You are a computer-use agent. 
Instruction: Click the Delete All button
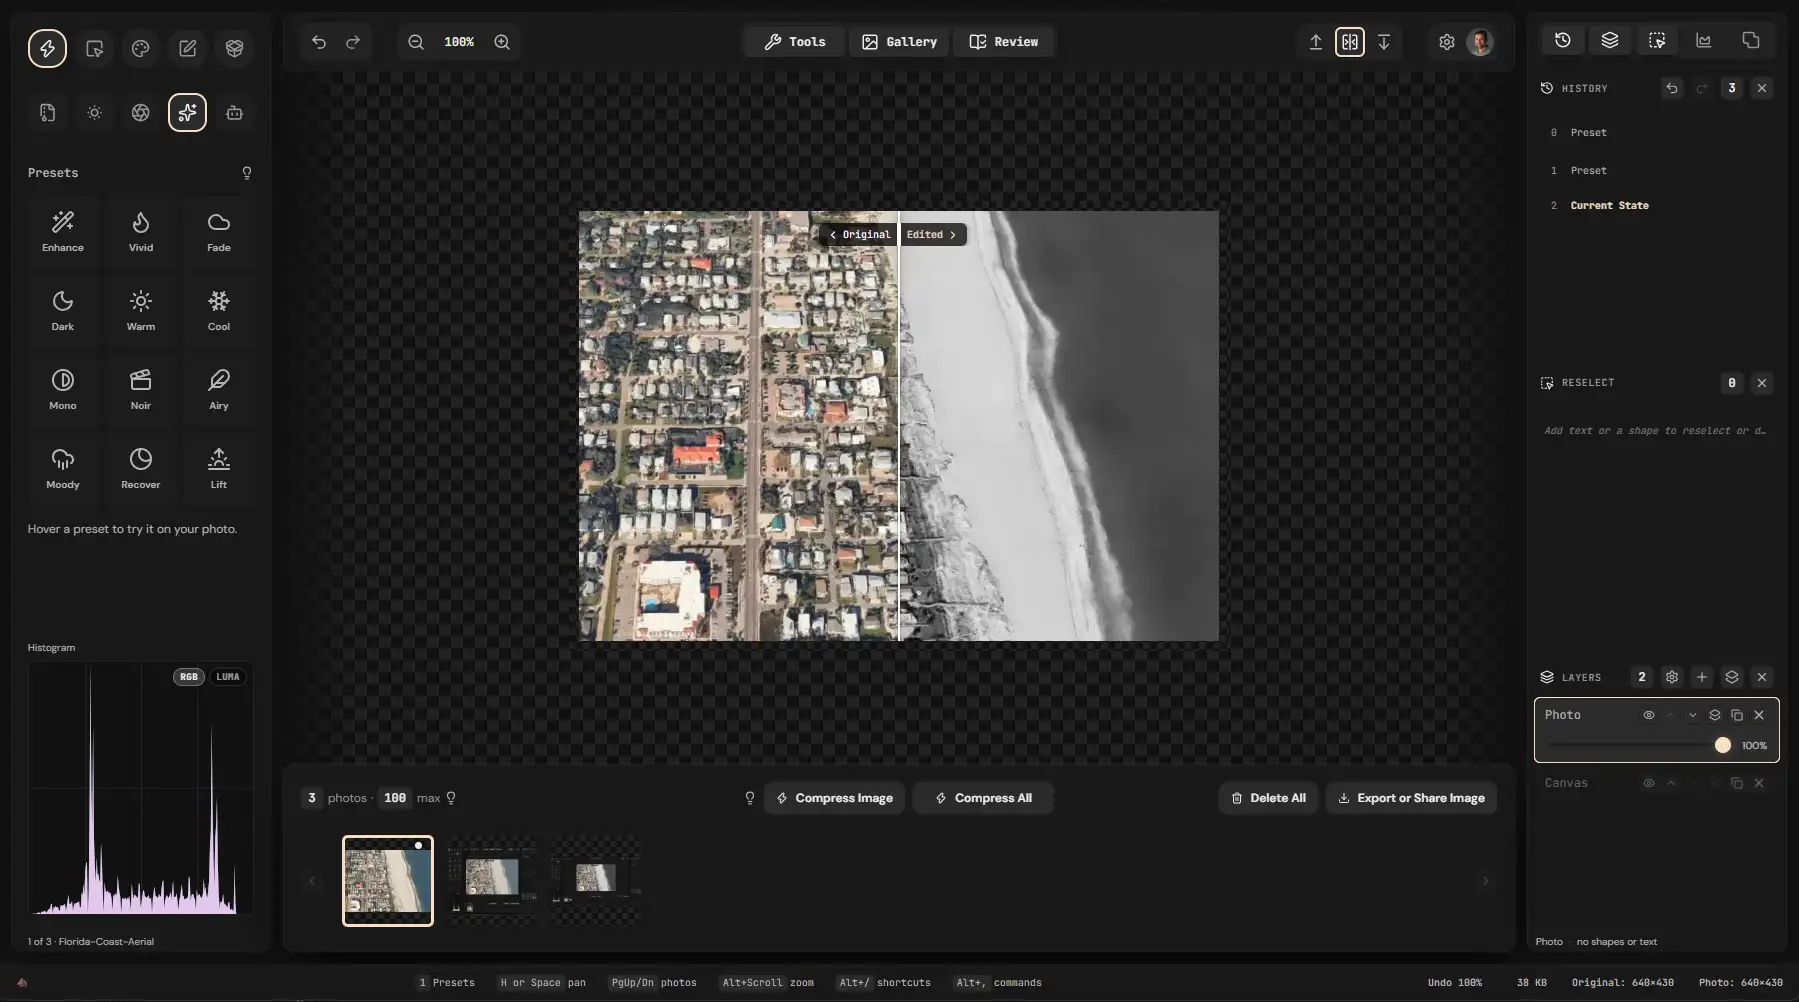(1268, 798)
